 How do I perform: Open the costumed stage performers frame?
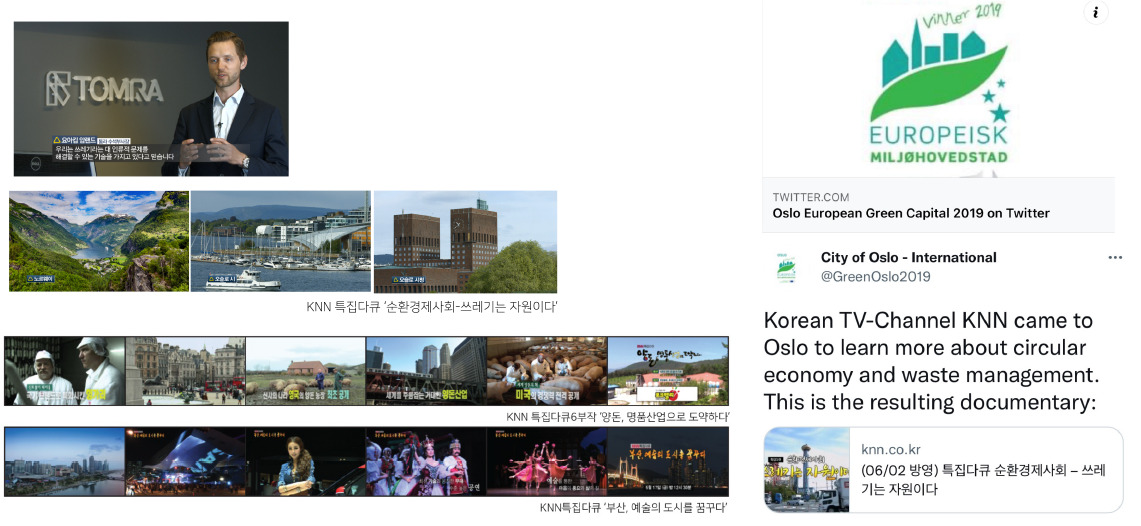426,461
